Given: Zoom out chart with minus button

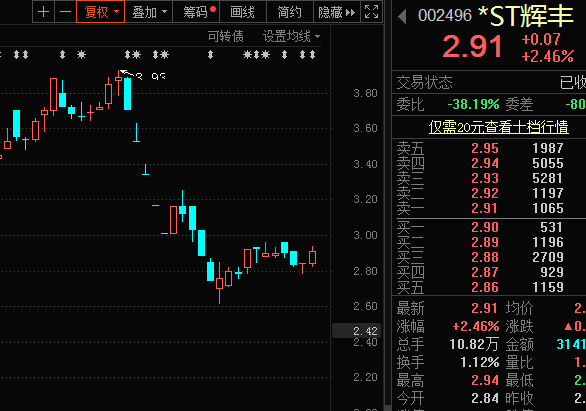Looking at the screenshot, I should click(x=65, y=12).
